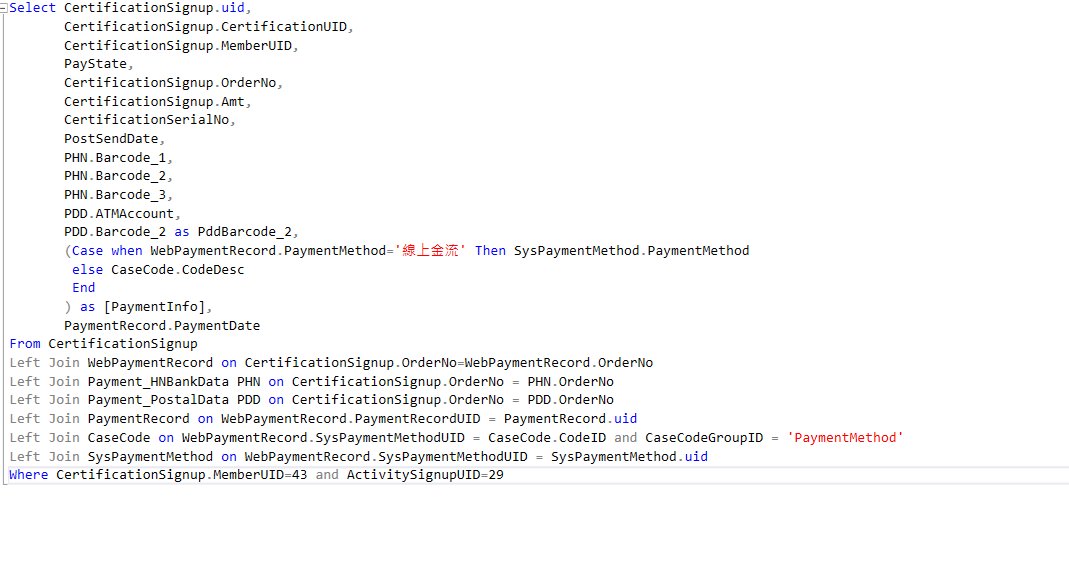1069x569 pixels.
Task: Click on PHN.Barcode_1 in the select list
Action: (x=118, y=157)
